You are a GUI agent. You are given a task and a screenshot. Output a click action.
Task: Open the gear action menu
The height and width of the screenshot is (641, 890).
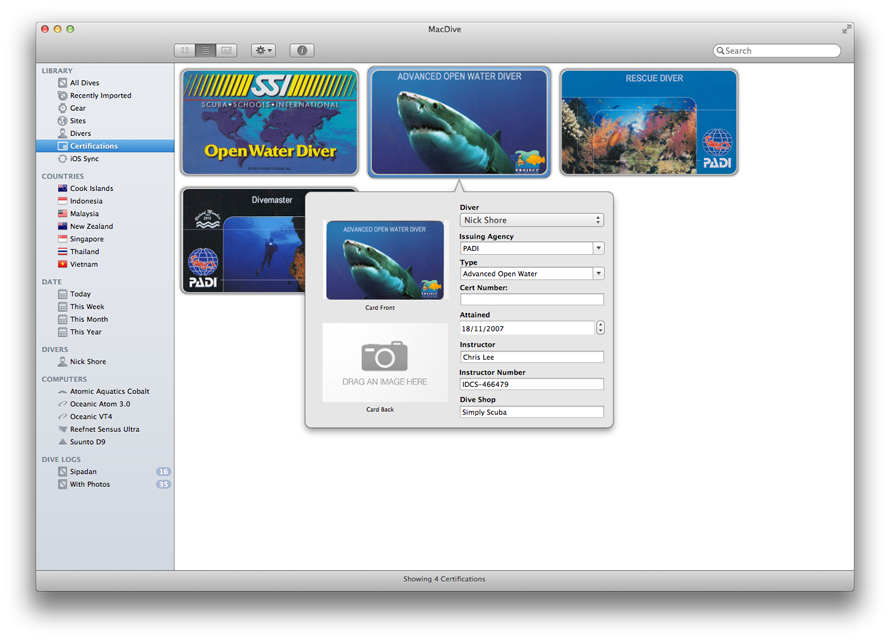point(263,51)
